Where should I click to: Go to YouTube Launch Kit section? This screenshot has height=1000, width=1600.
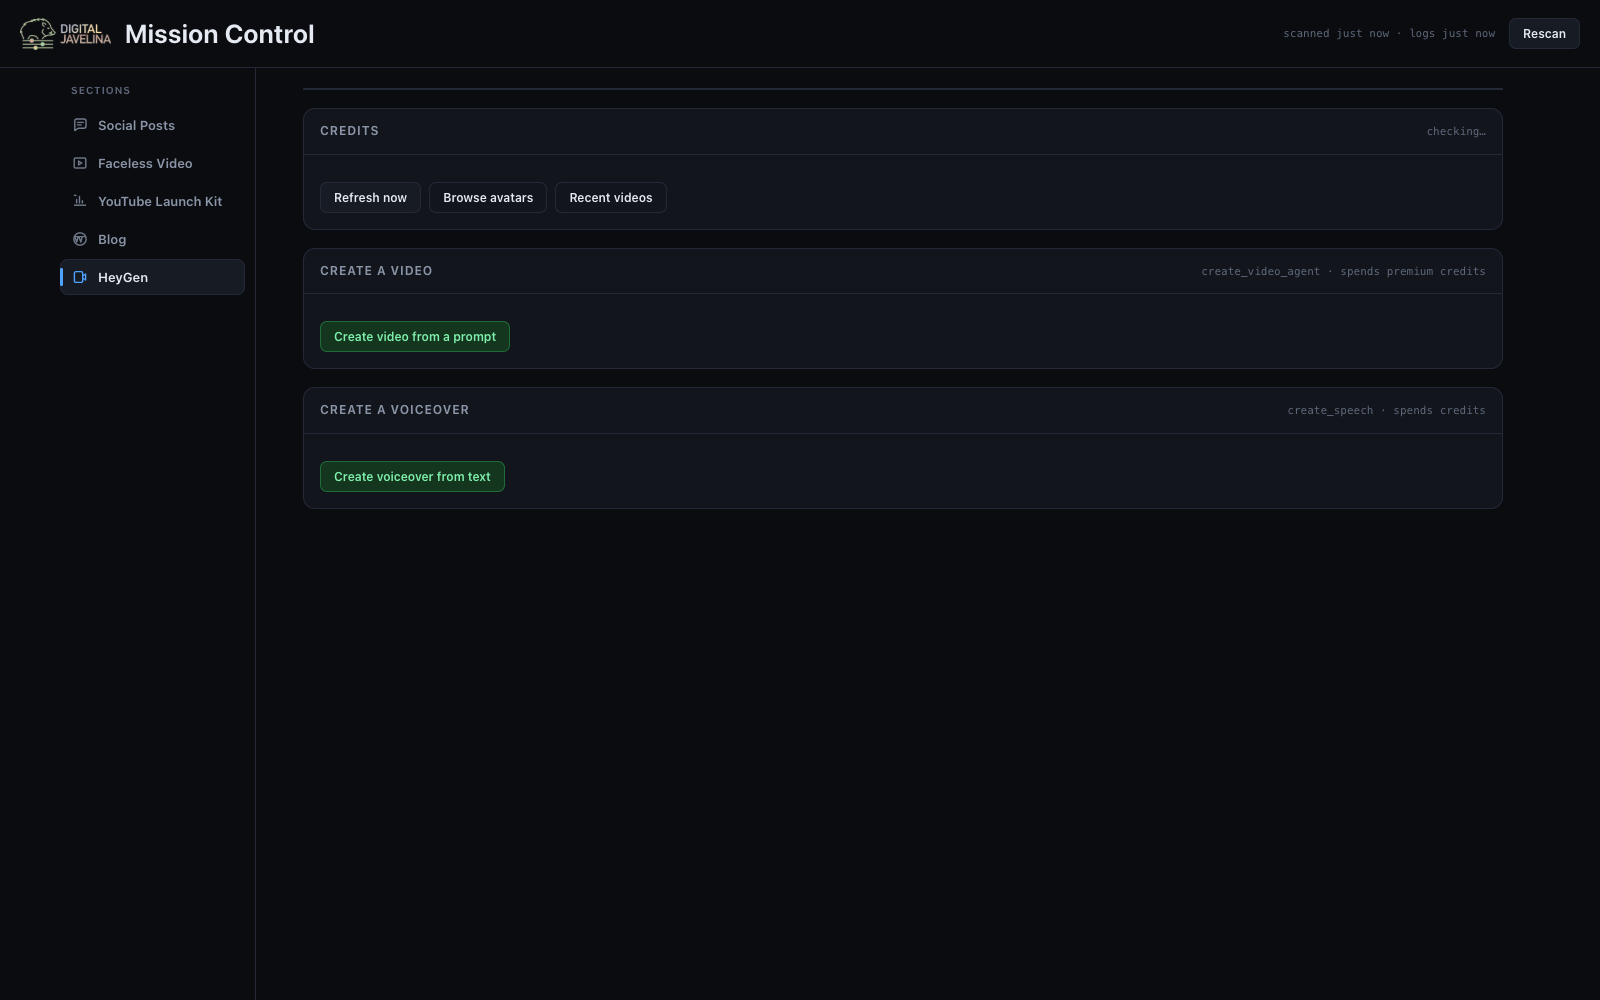pos(153,201)
